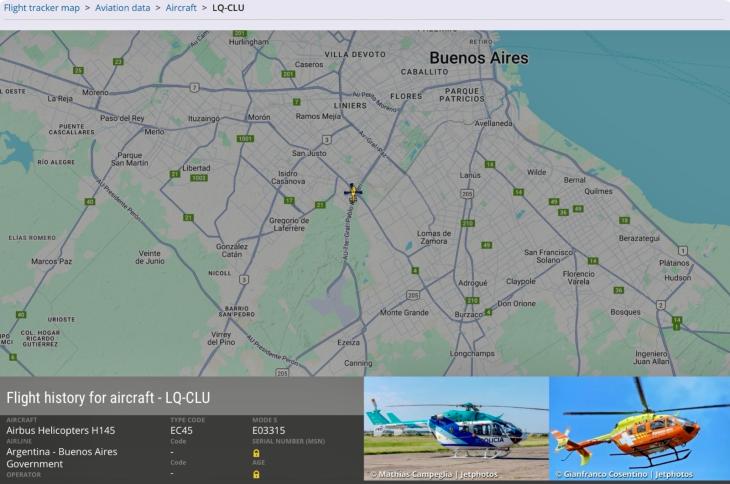Click the San Francisco Solano map label
730x484 pixels.
pos(548,256)
